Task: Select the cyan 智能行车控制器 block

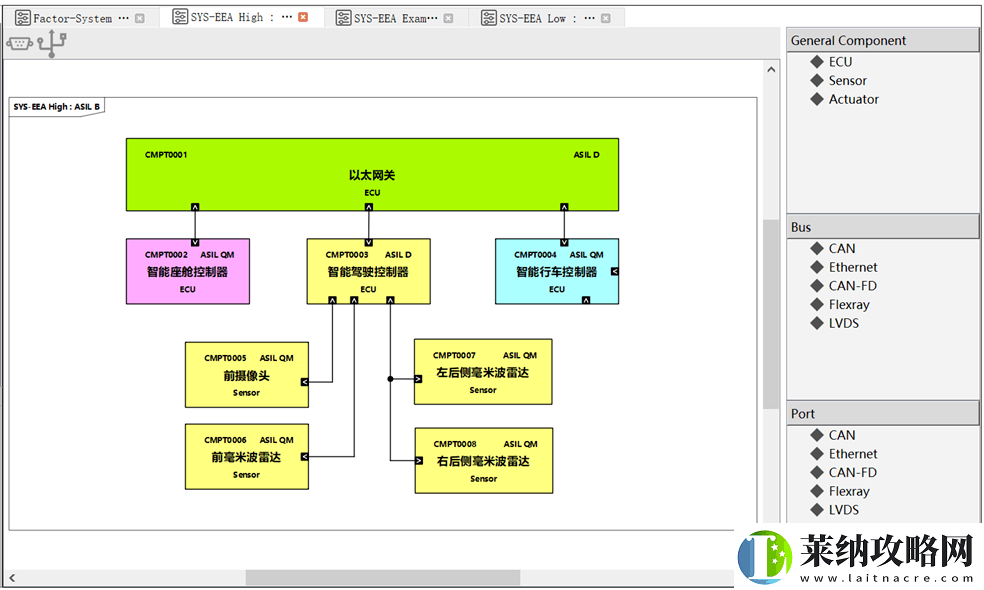Action: (557, 271)
